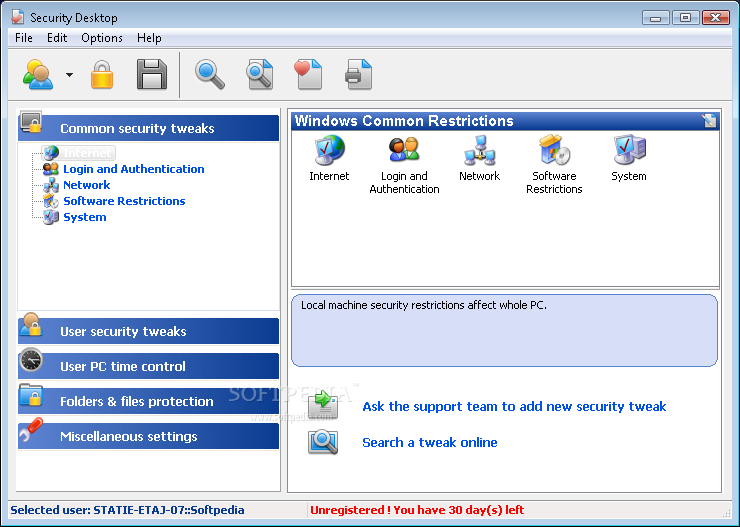Open the Options menu
Viewport: 740px width, 527px height.
point(102,38)
